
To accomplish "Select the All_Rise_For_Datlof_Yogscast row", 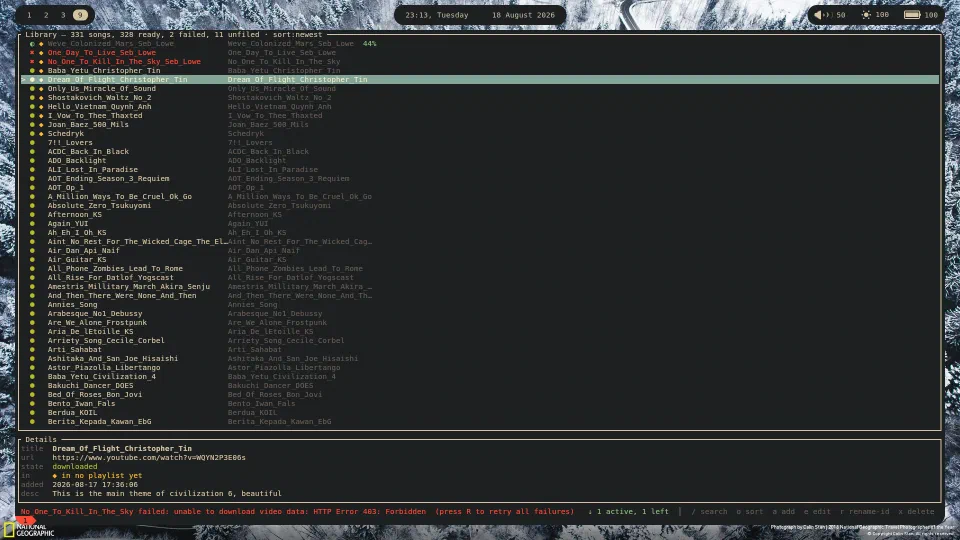I will 480,277.
